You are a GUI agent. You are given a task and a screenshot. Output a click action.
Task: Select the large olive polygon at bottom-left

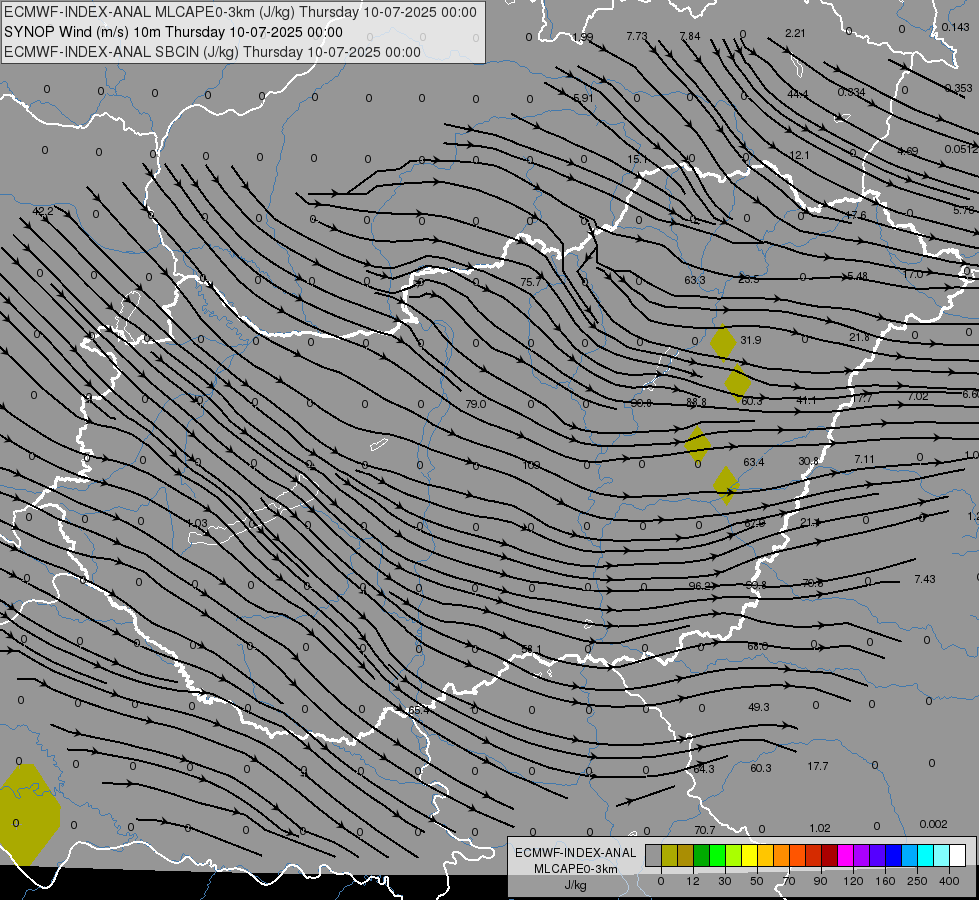(x=28, y=815)
